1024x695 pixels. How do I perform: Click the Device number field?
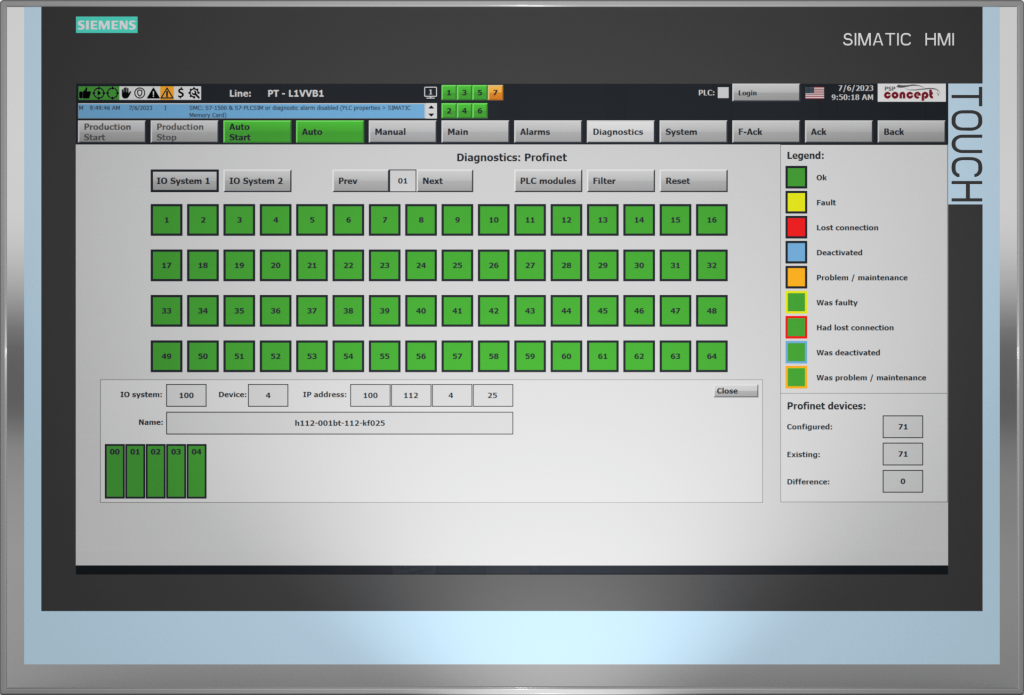(x=268, y=395)
